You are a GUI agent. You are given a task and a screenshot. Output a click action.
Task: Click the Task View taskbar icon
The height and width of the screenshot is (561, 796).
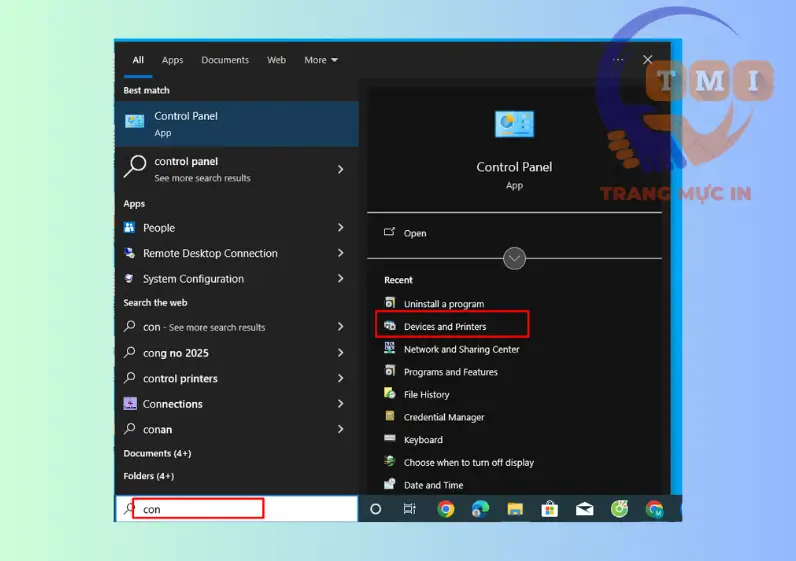click(x=410, y=509)
